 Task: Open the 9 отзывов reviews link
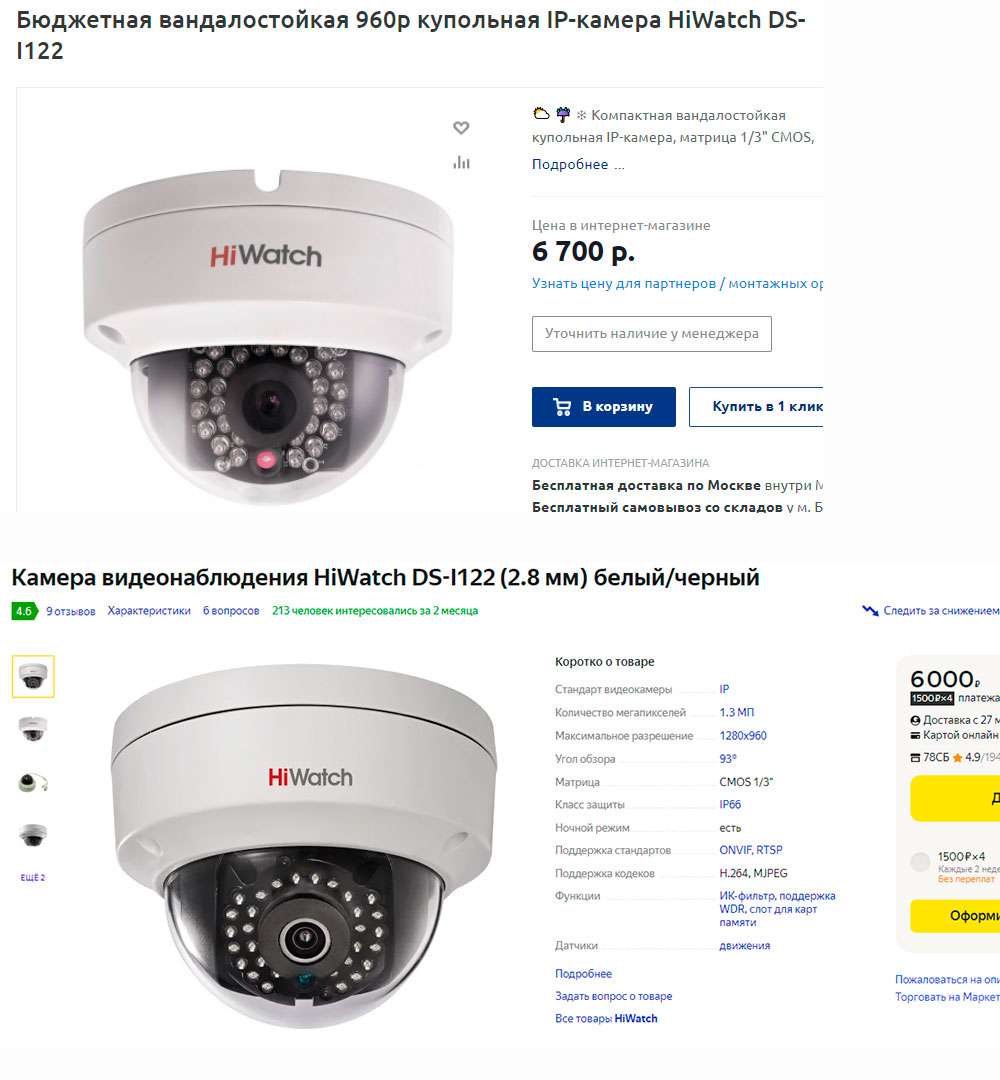70,611
